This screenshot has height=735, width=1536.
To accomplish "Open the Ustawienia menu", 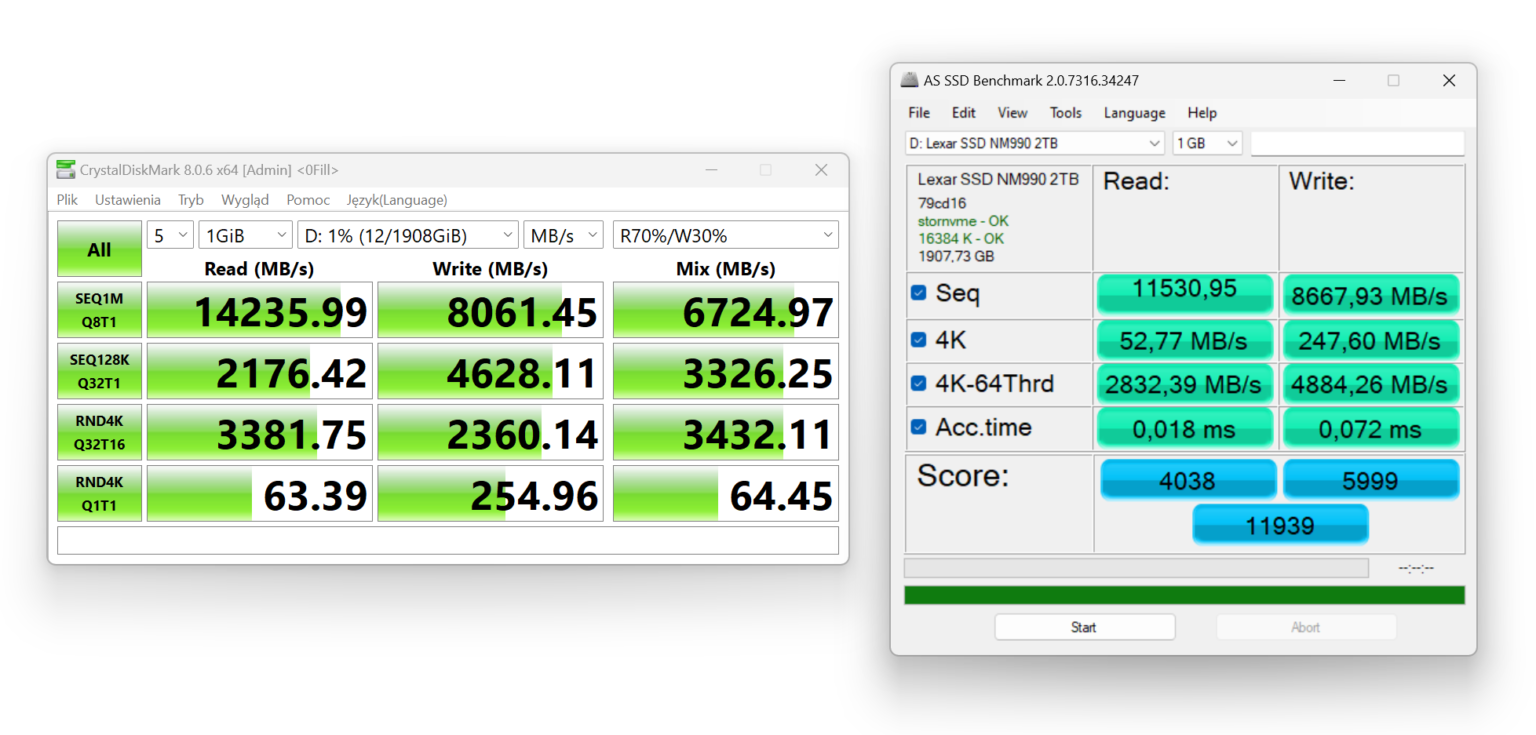I will (x=127, y=199).
